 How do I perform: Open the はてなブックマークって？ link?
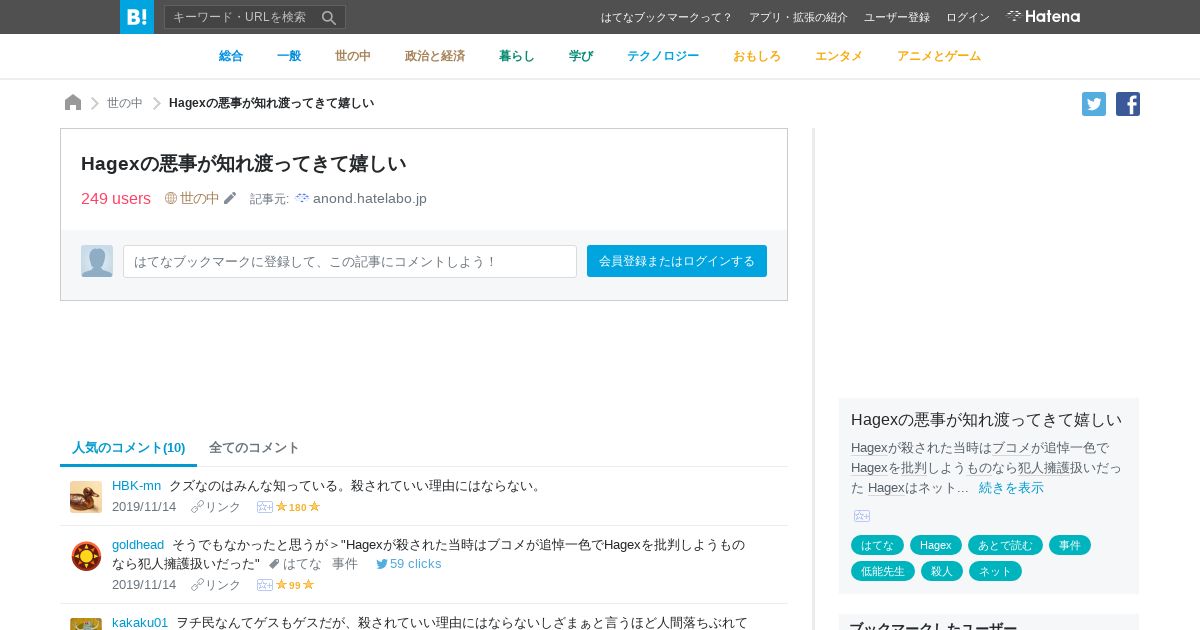point(667,17)
